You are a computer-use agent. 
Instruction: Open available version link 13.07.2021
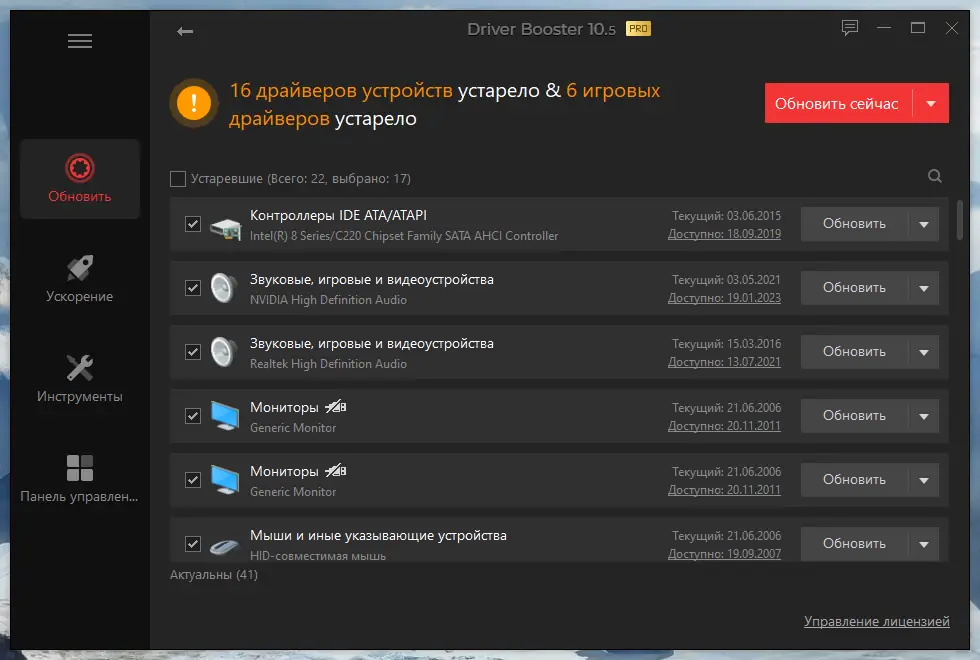tap(724, 362)
